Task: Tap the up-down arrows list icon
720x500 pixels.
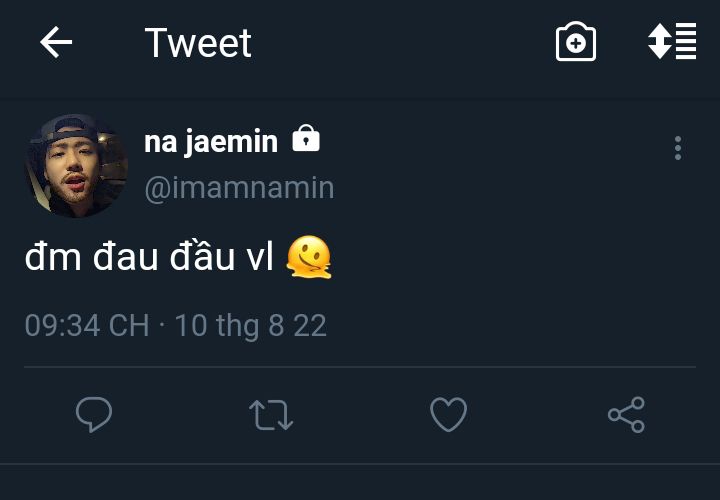Action: (x=672, y=42)
